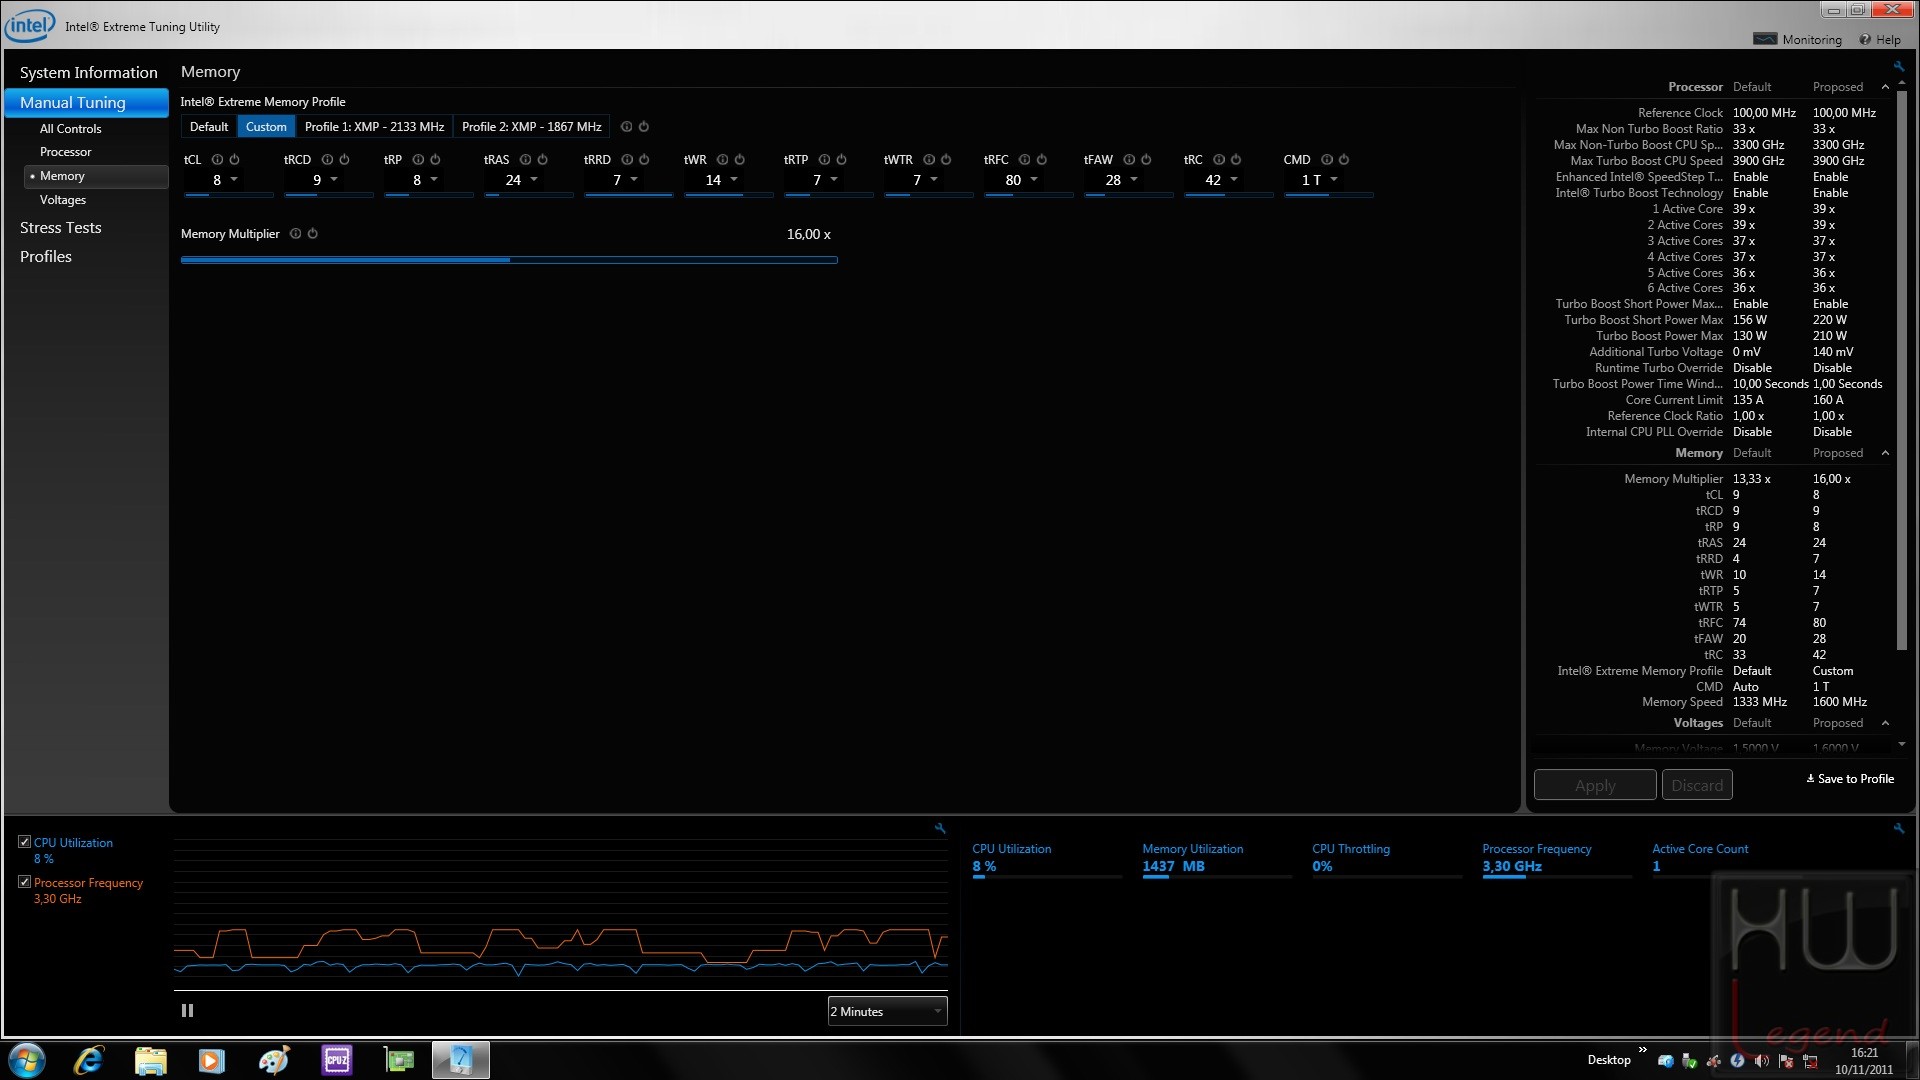Collapse the Voltages summary section
Viewport: 1920px width, 1080px height.
[1885, 723]
